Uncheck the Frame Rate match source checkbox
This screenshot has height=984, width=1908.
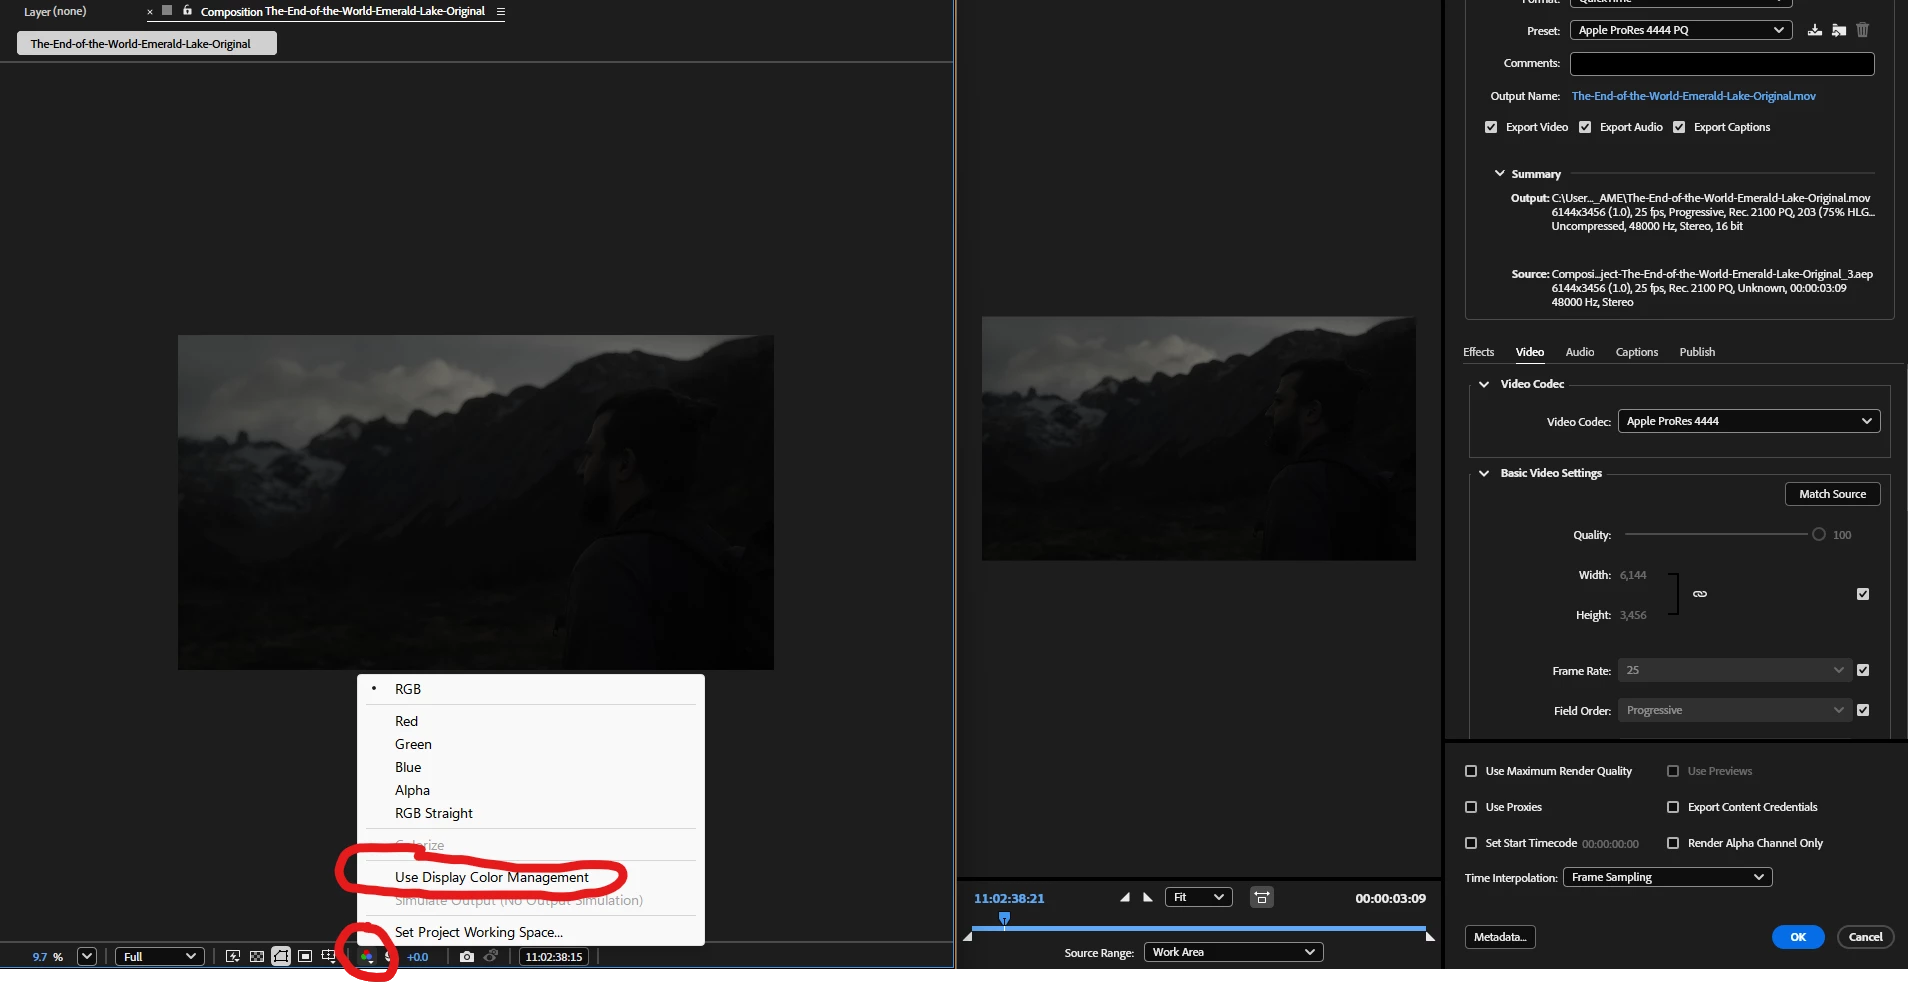point(1863,670)
